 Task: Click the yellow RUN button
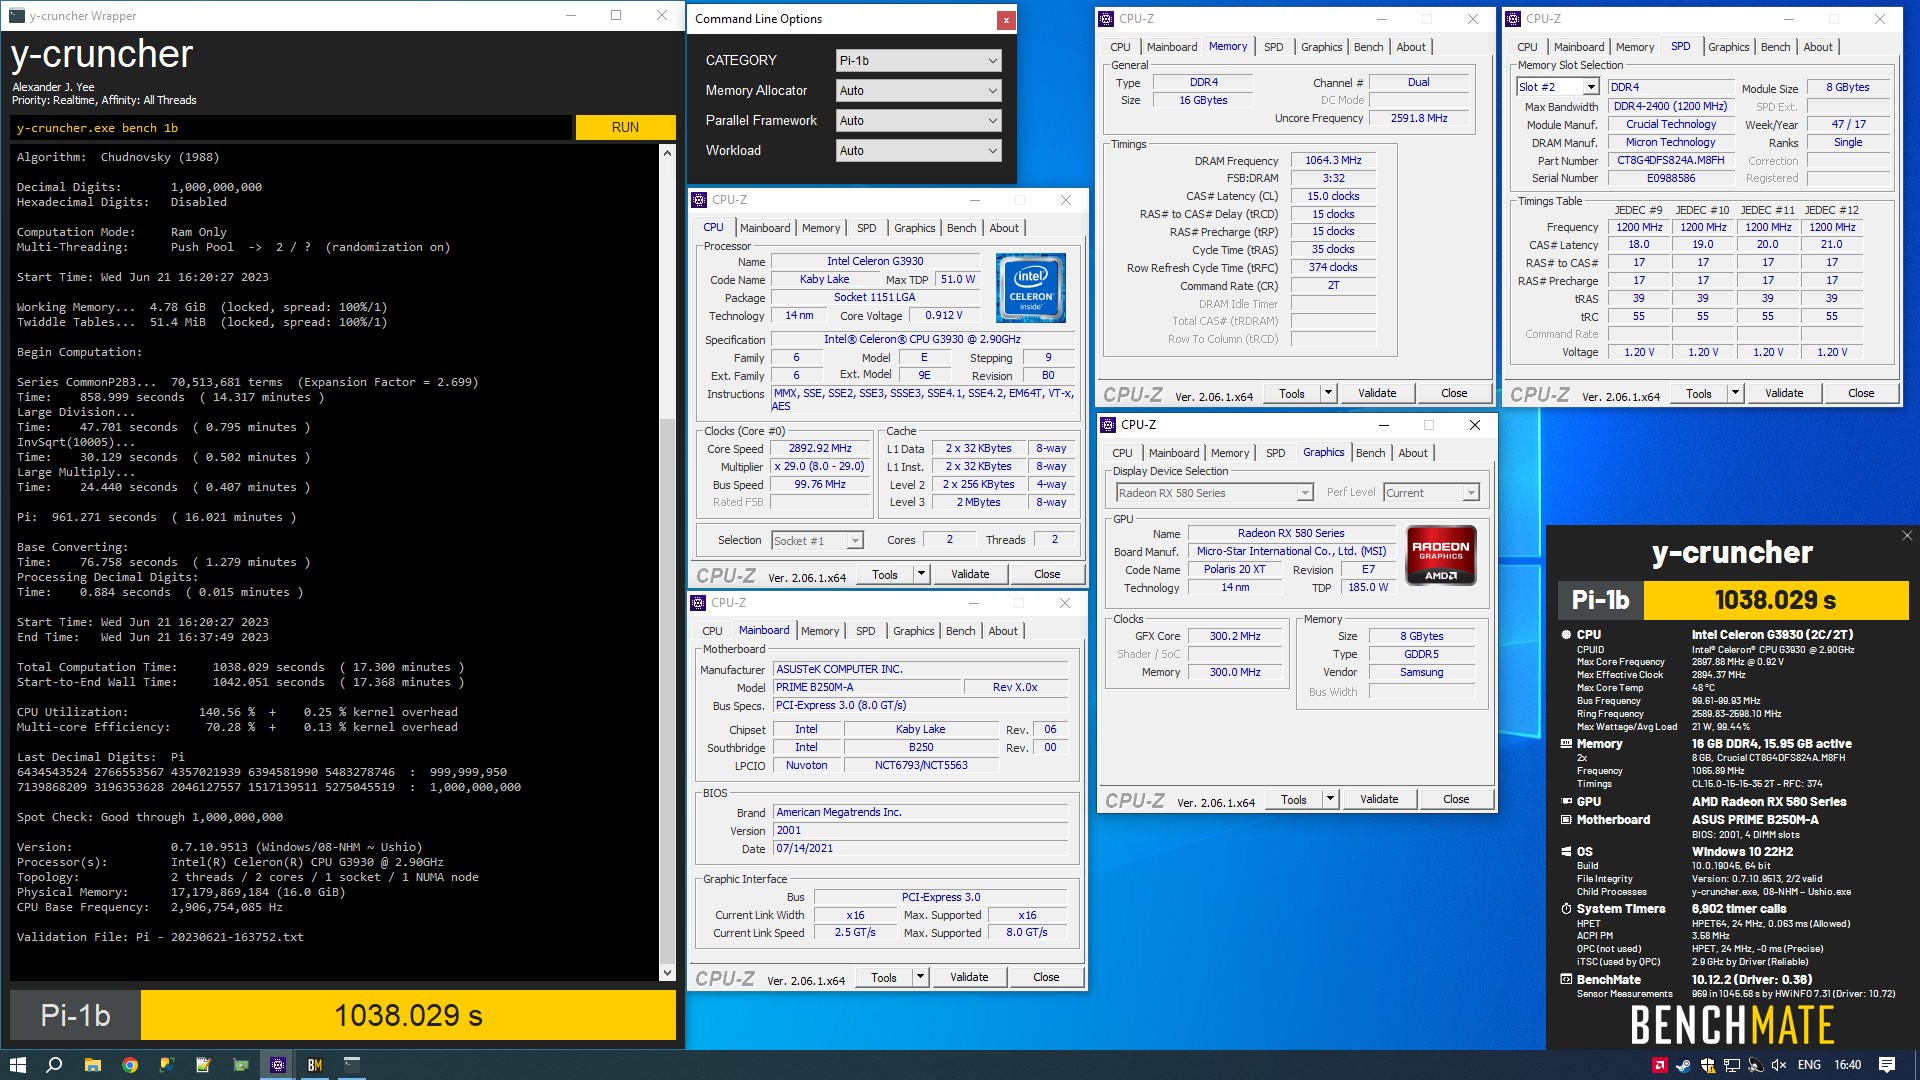point(625,127)
